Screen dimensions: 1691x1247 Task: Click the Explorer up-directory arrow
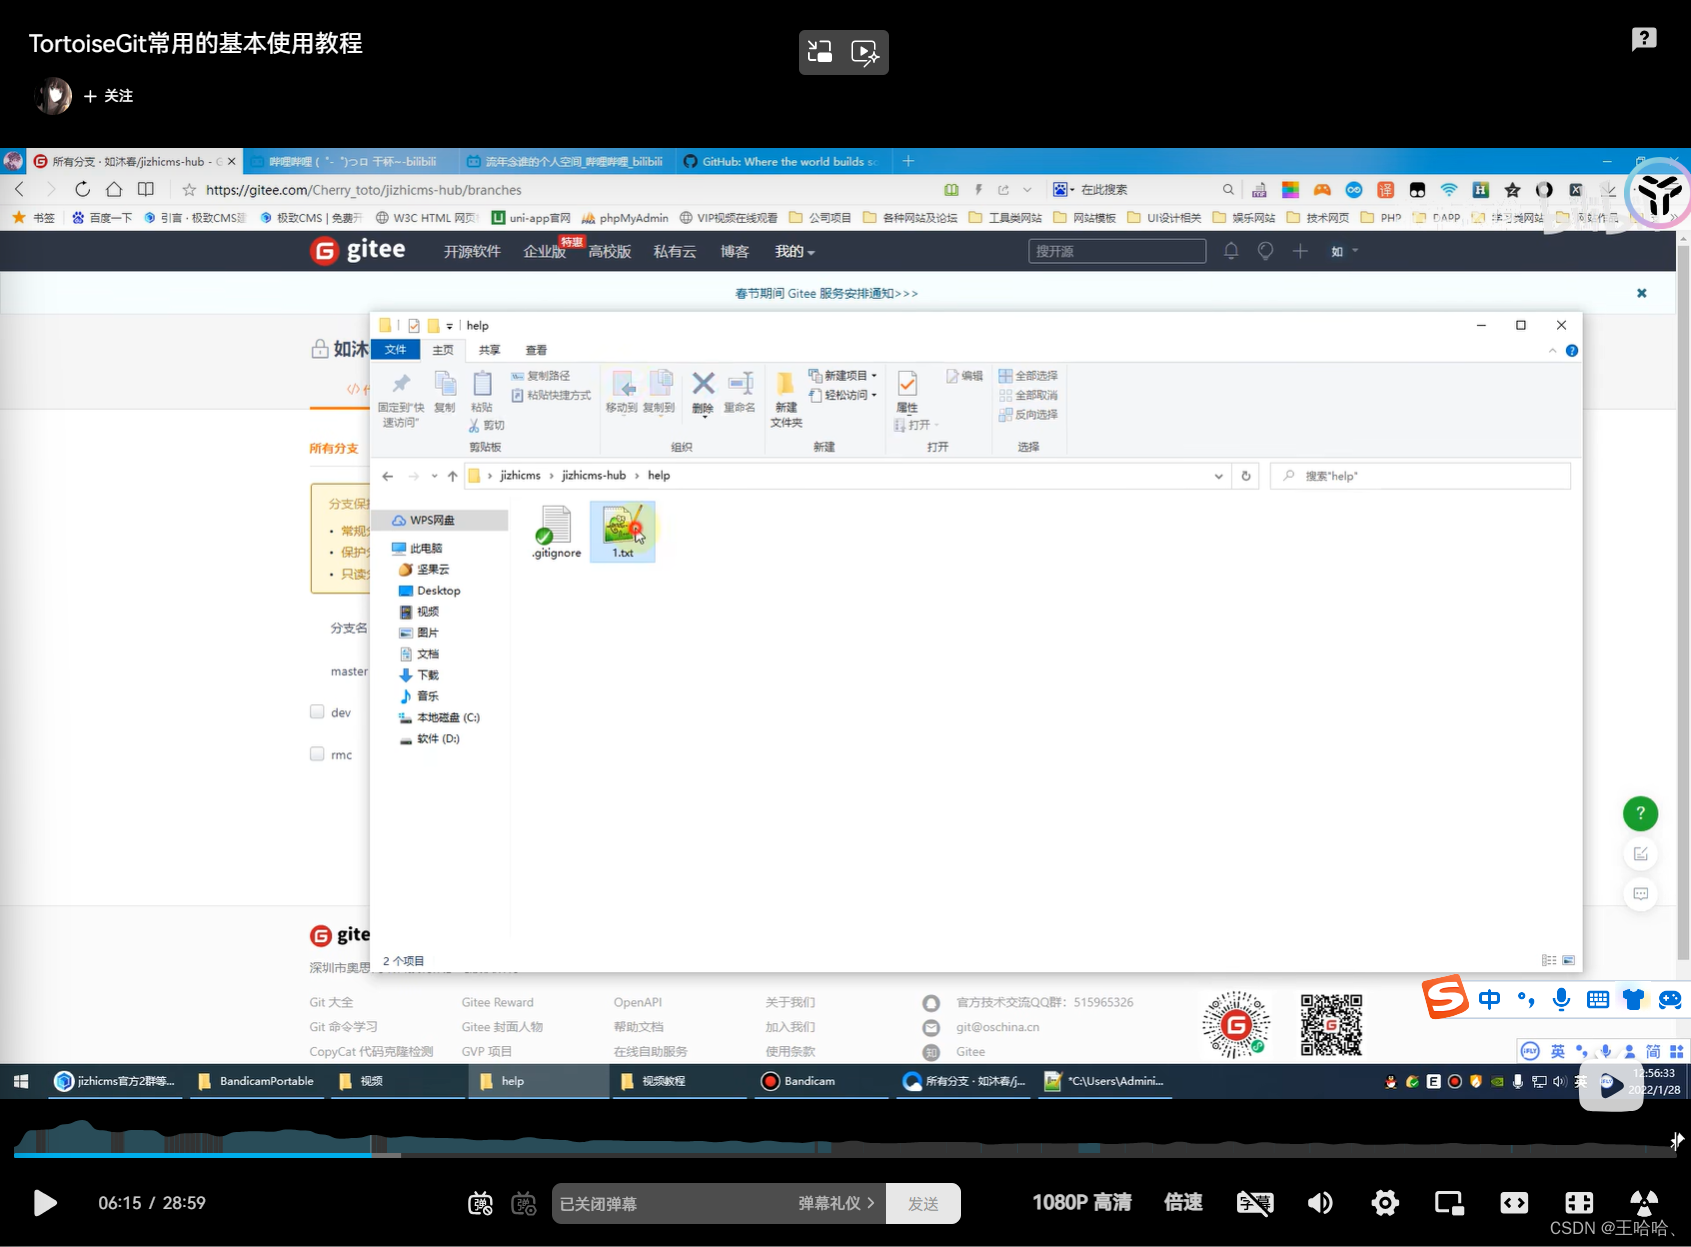(x=453, y=476)
